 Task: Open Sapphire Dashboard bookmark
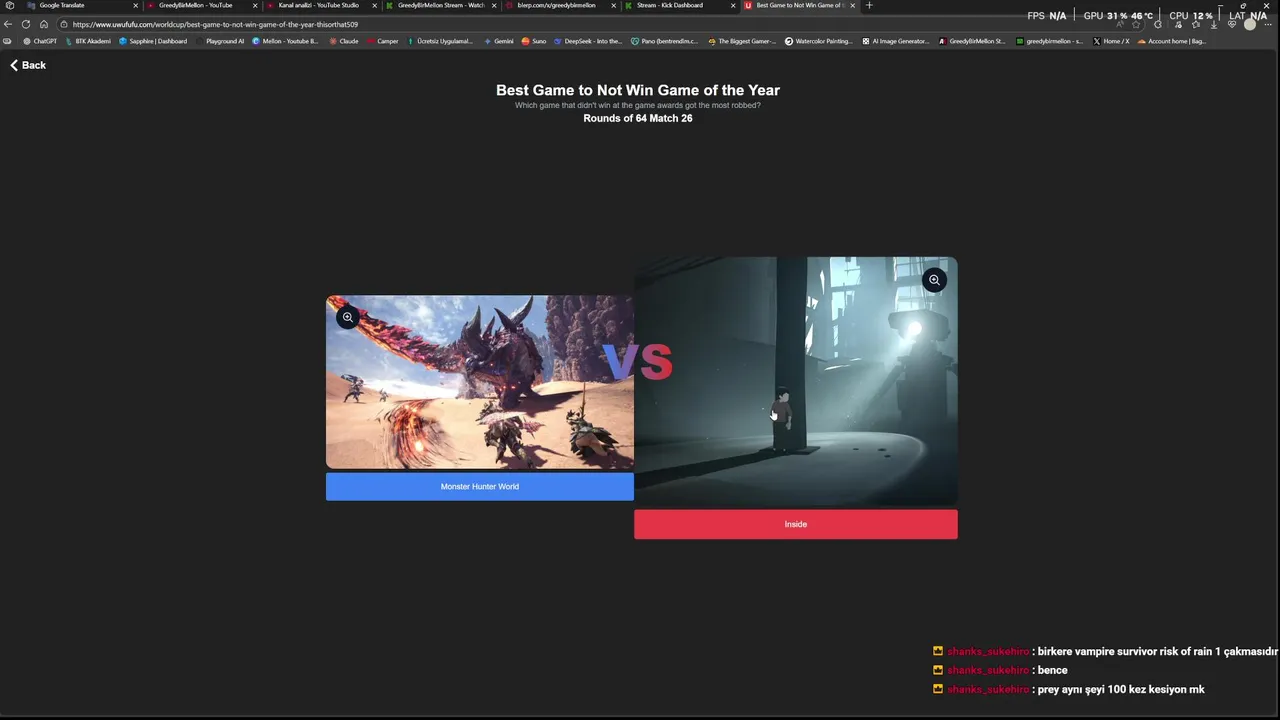point(153,41)
